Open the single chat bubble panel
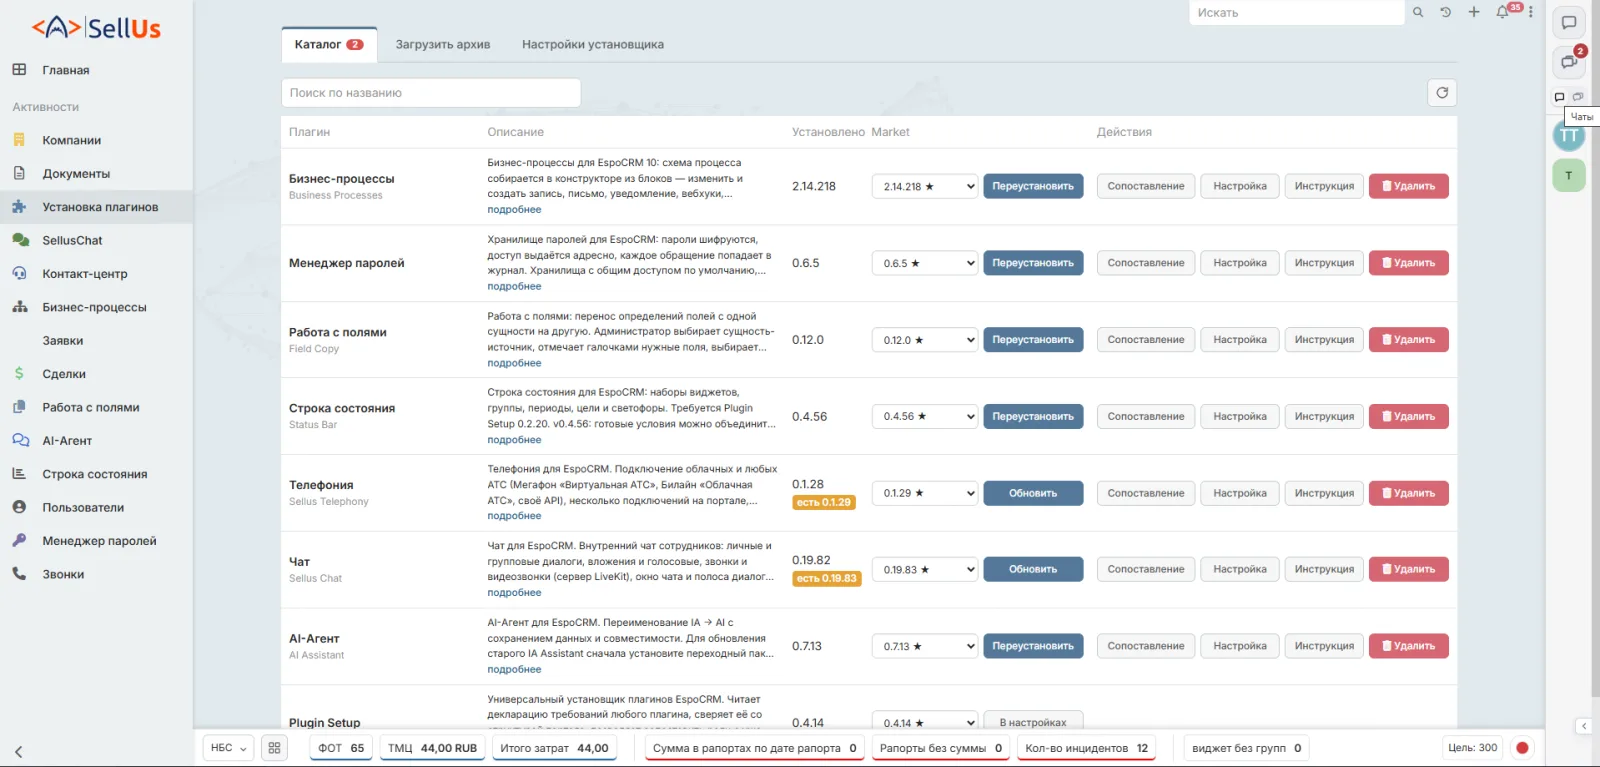 point(1569,22)
